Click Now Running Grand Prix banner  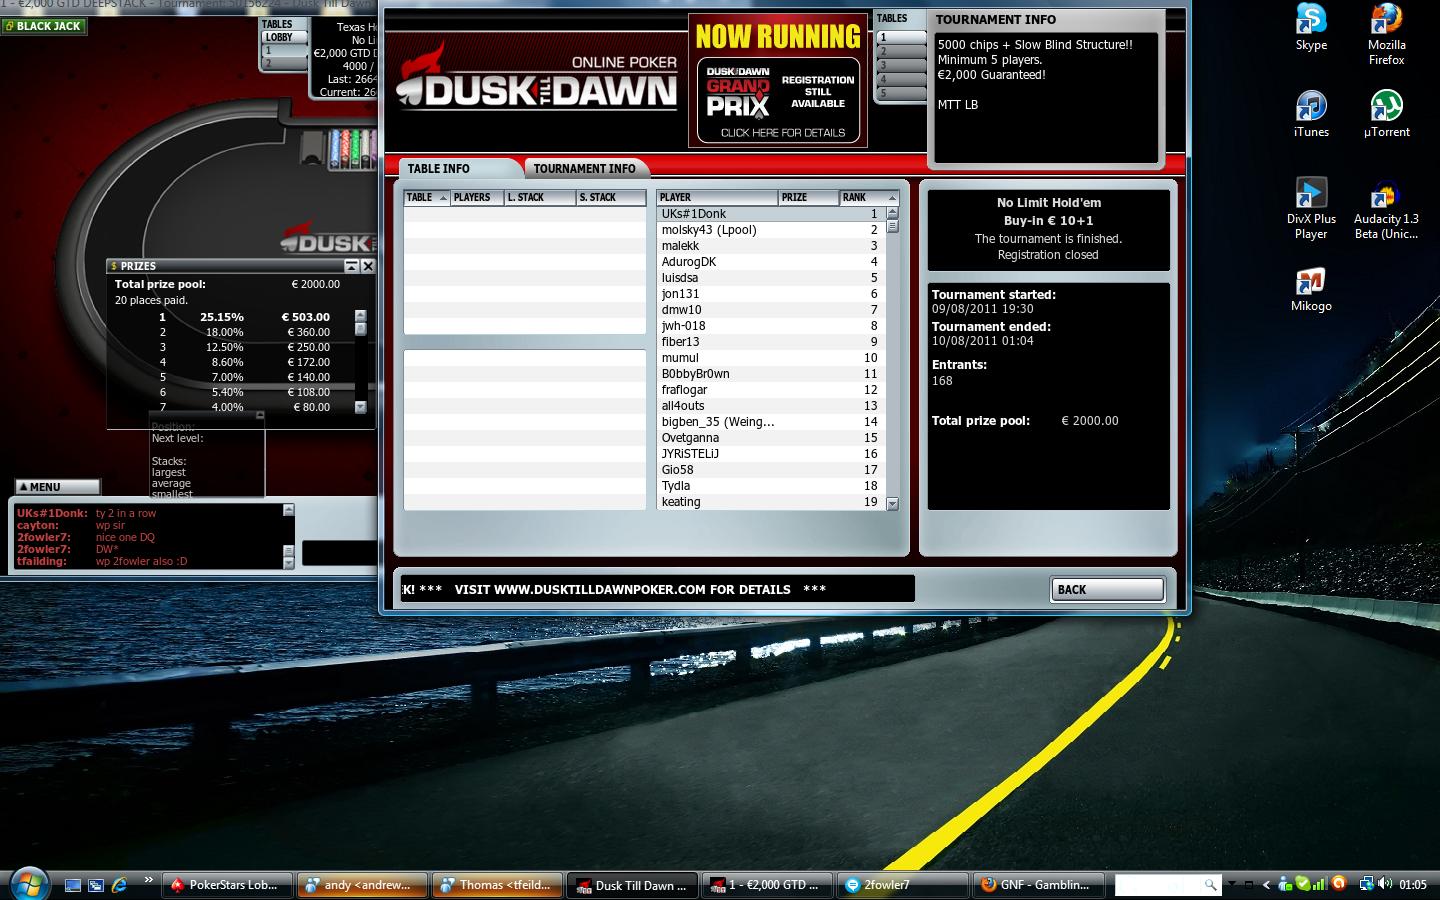[x=778, y=81]
